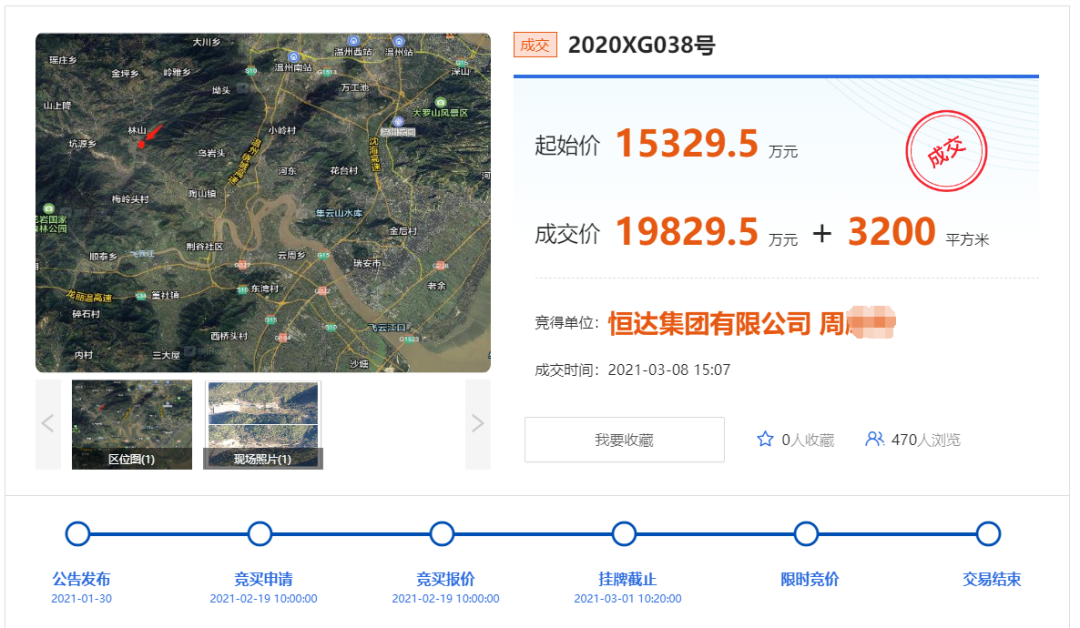Click the starting price 15329.5
1080x628 pixels.
(687, 144)
